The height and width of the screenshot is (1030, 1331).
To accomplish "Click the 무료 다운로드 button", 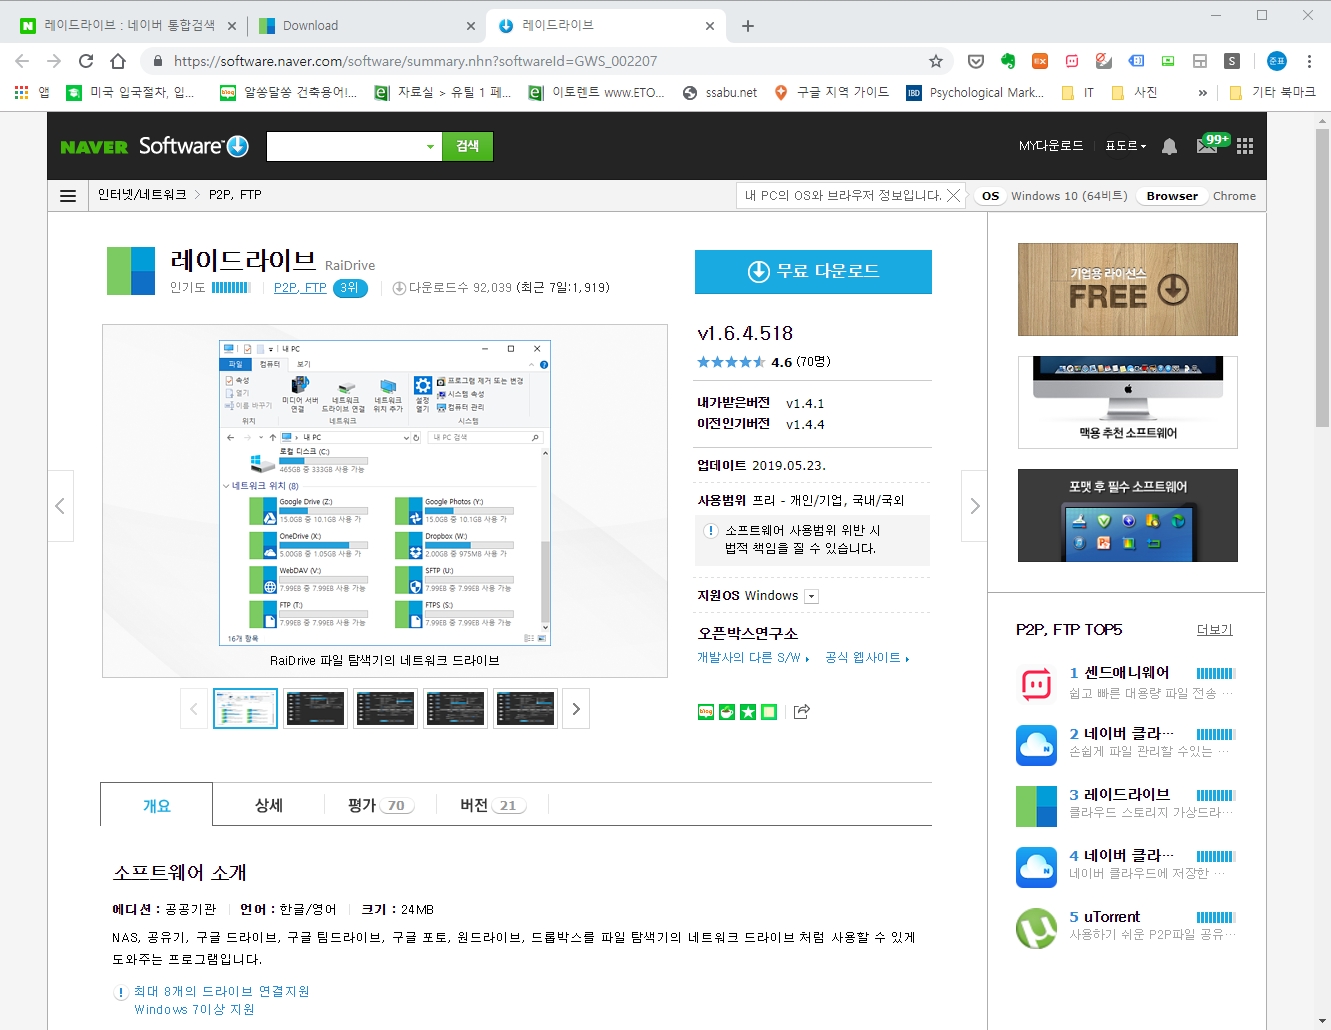I will pyautogui.click(x=813, y=271).
